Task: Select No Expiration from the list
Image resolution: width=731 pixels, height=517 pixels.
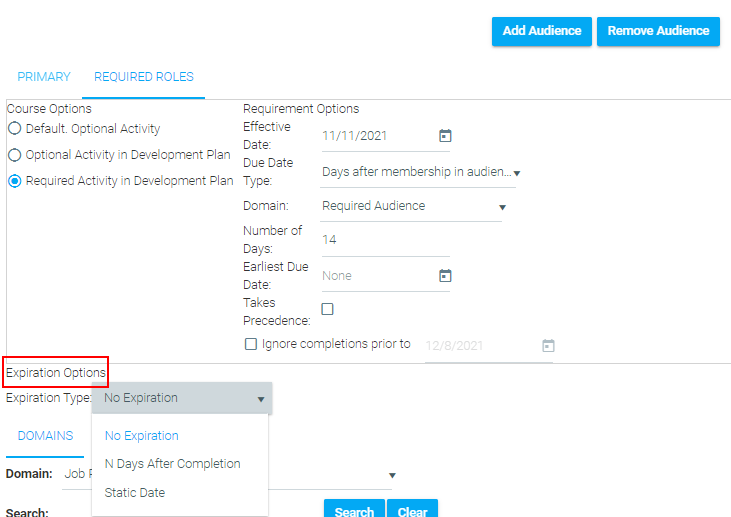Action: point(141,435)
